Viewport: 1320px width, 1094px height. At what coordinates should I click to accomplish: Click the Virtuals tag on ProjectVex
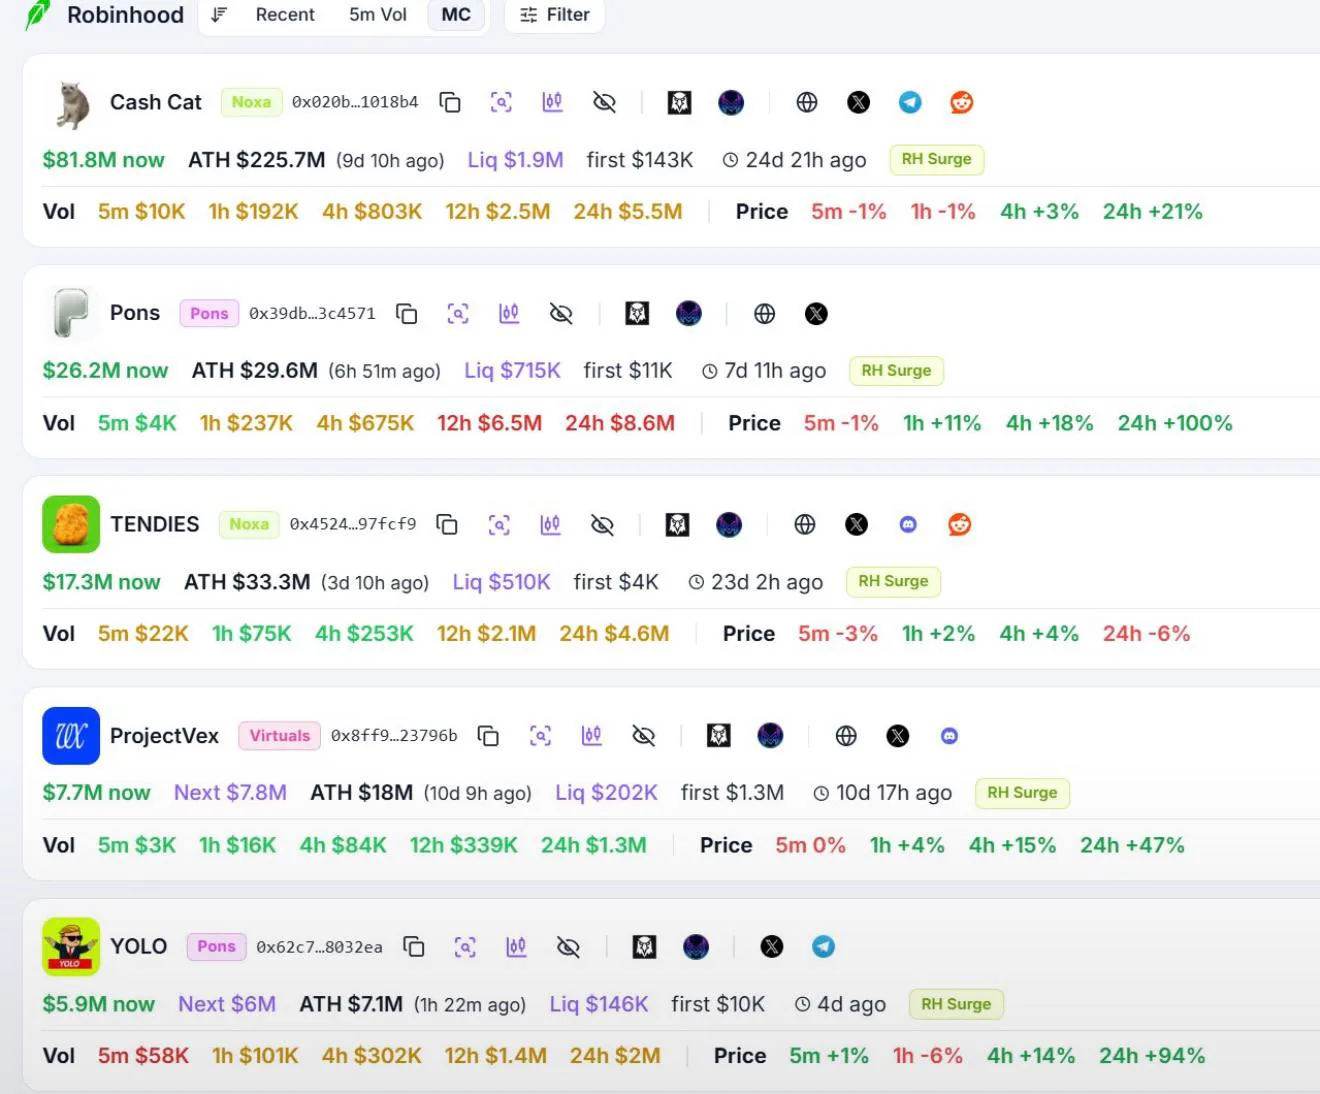pyautogui.click(x=280, y=736)
